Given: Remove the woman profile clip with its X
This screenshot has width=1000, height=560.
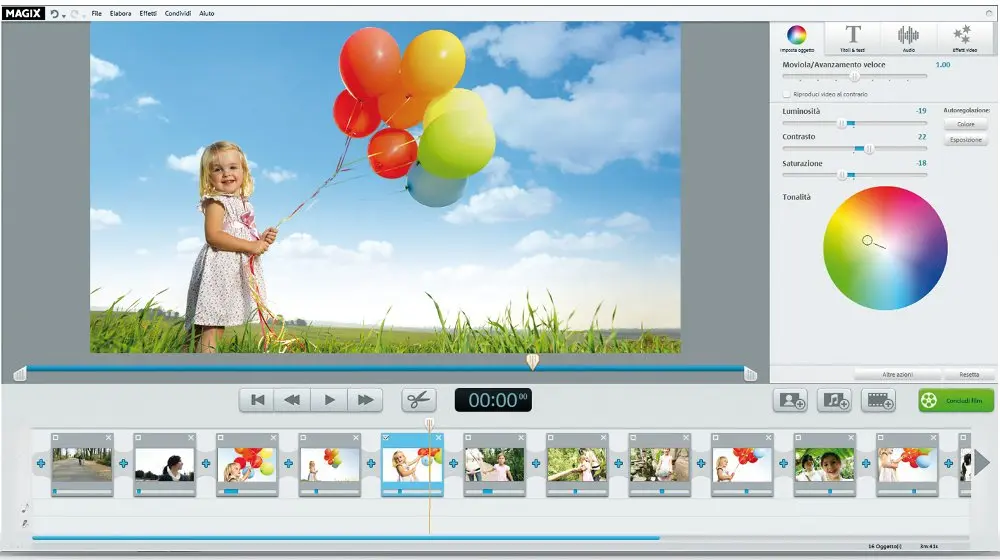Looking at the screenshot, I should 191,438.
